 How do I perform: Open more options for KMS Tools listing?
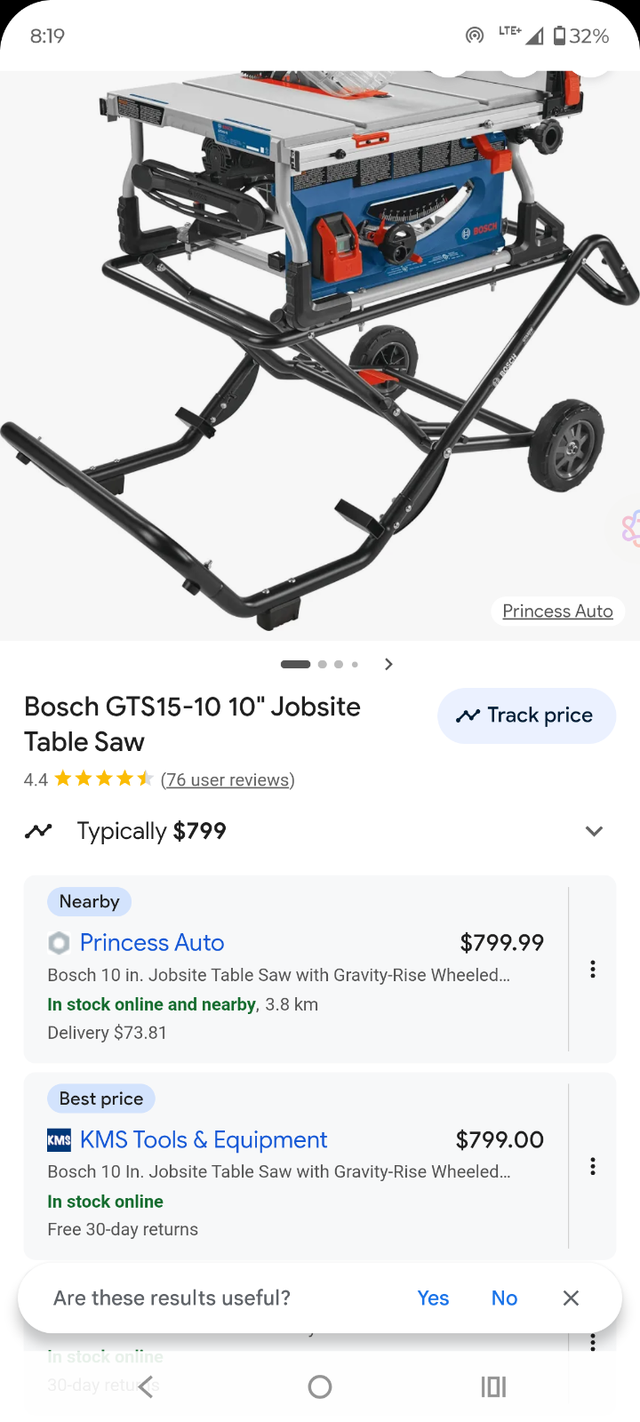593,1166
